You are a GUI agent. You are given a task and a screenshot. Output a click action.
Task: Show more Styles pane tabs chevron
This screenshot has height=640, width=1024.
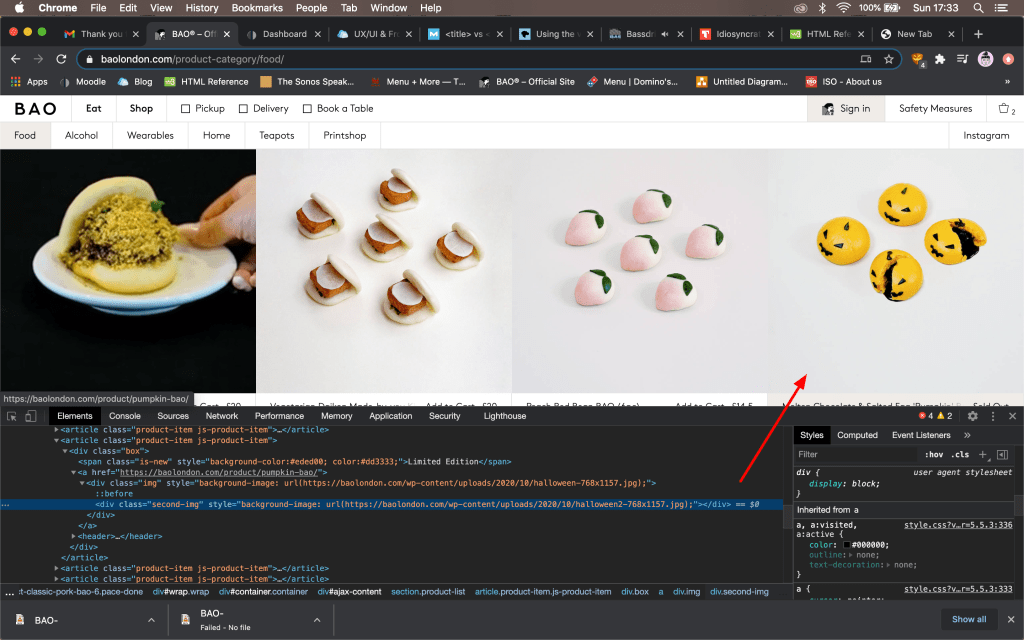pos(967,435)
